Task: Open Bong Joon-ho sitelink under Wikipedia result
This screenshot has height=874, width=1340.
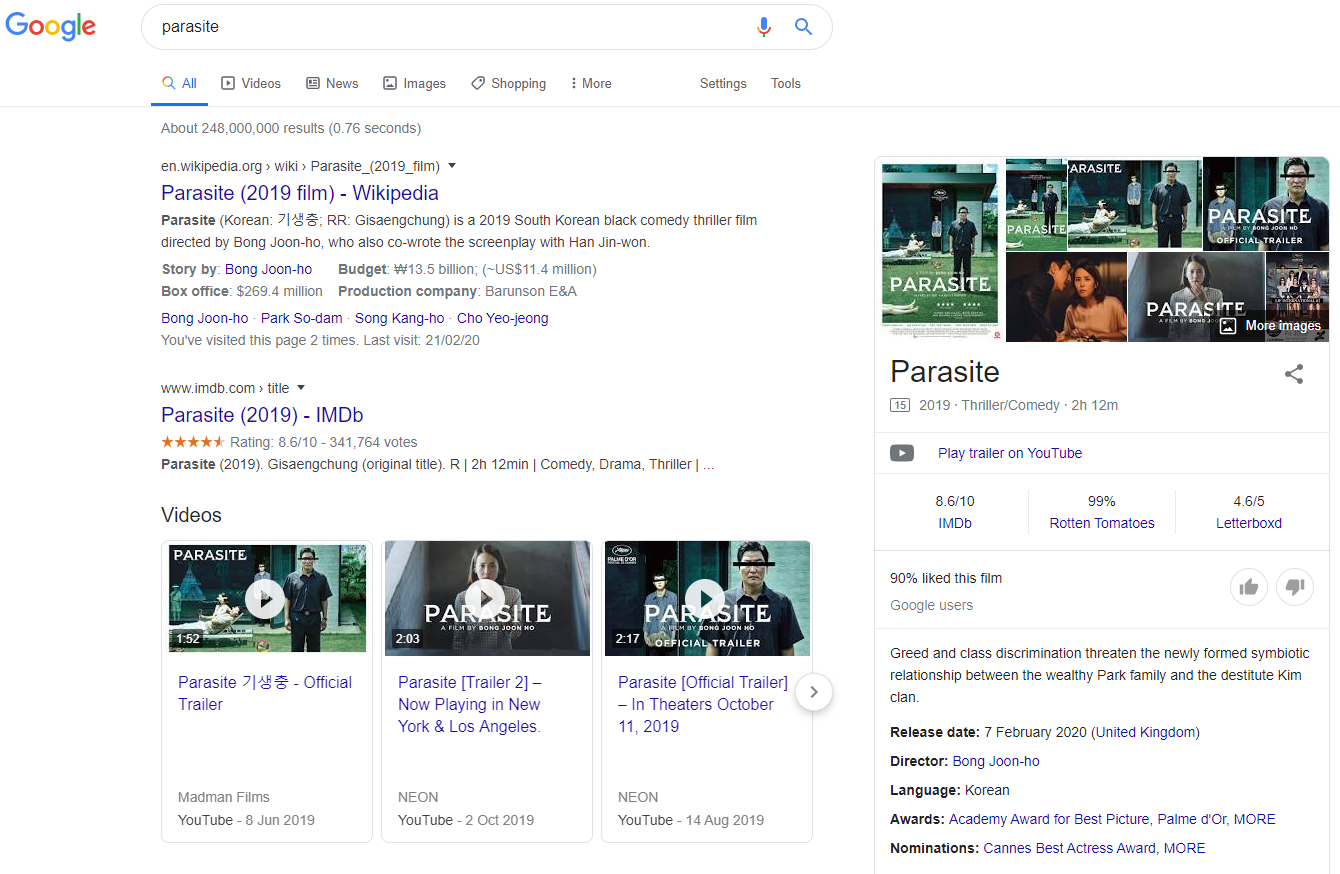Action: pos(204,318)
